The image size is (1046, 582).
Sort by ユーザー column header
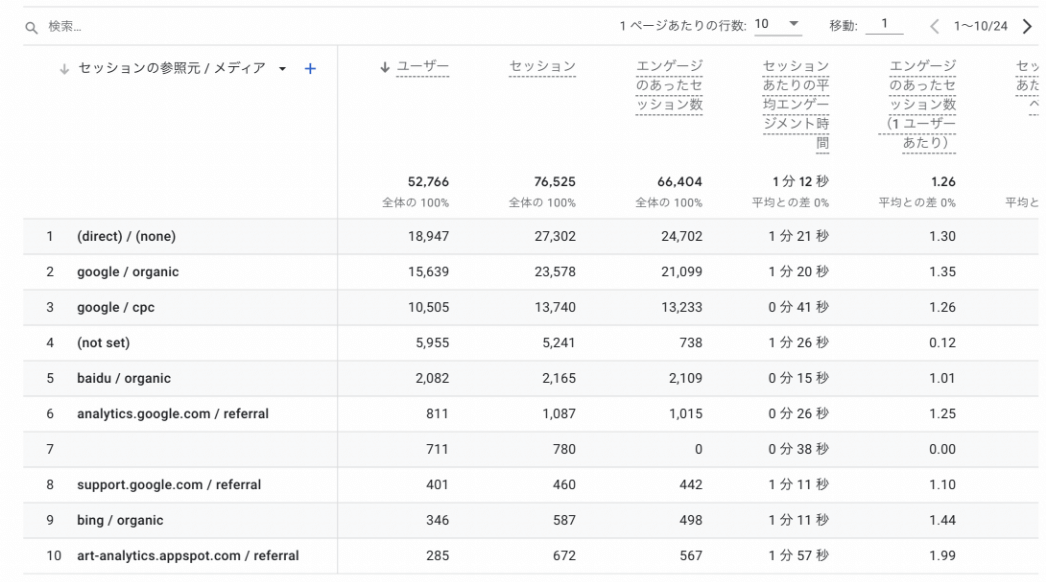coord(422,67)
